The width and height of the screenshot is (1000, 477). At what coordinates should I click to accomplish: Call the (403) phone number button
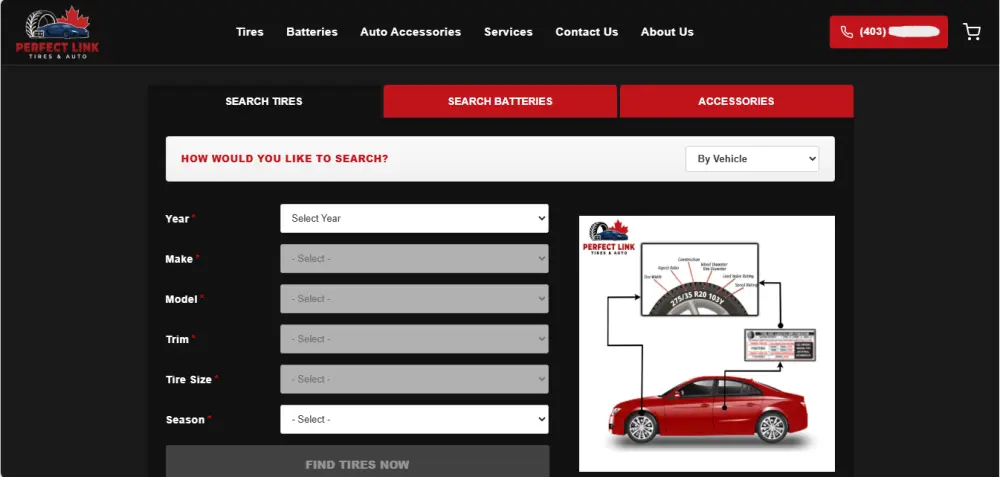coord(888,32)
